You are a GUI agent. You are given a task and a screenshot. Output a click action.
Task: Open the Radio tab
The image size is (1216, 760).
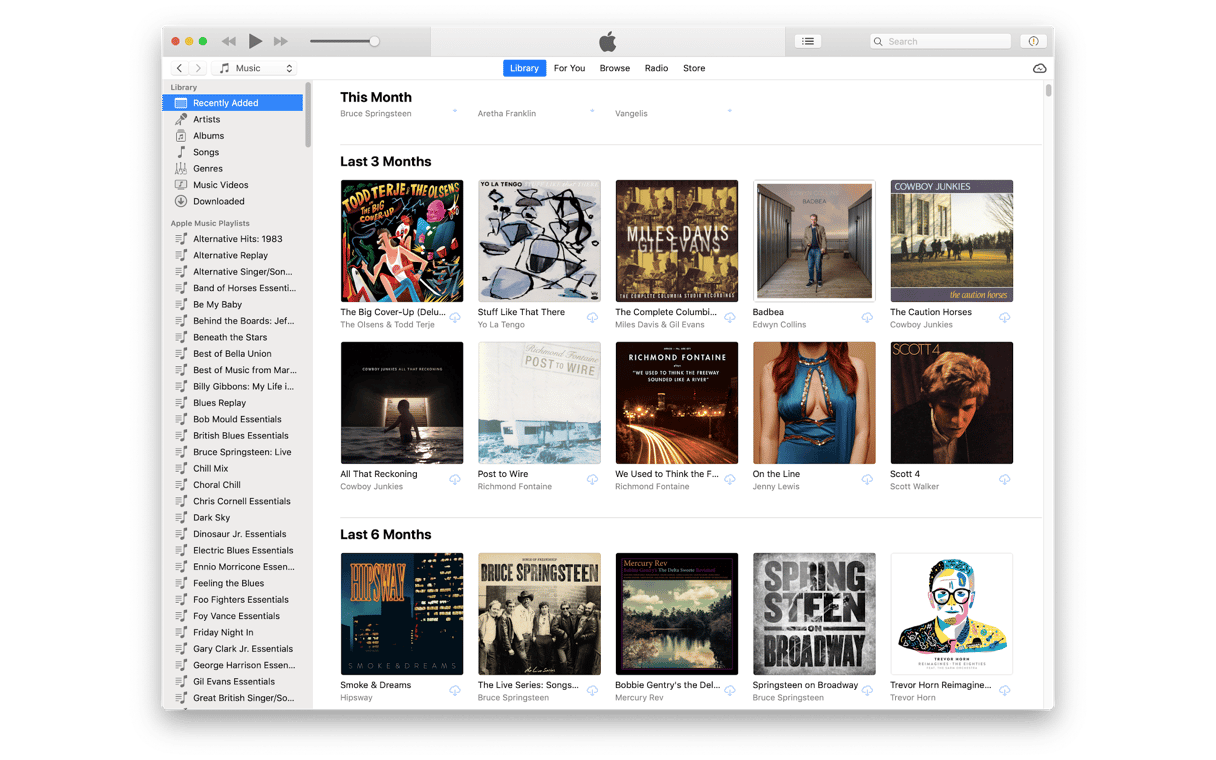656,68
